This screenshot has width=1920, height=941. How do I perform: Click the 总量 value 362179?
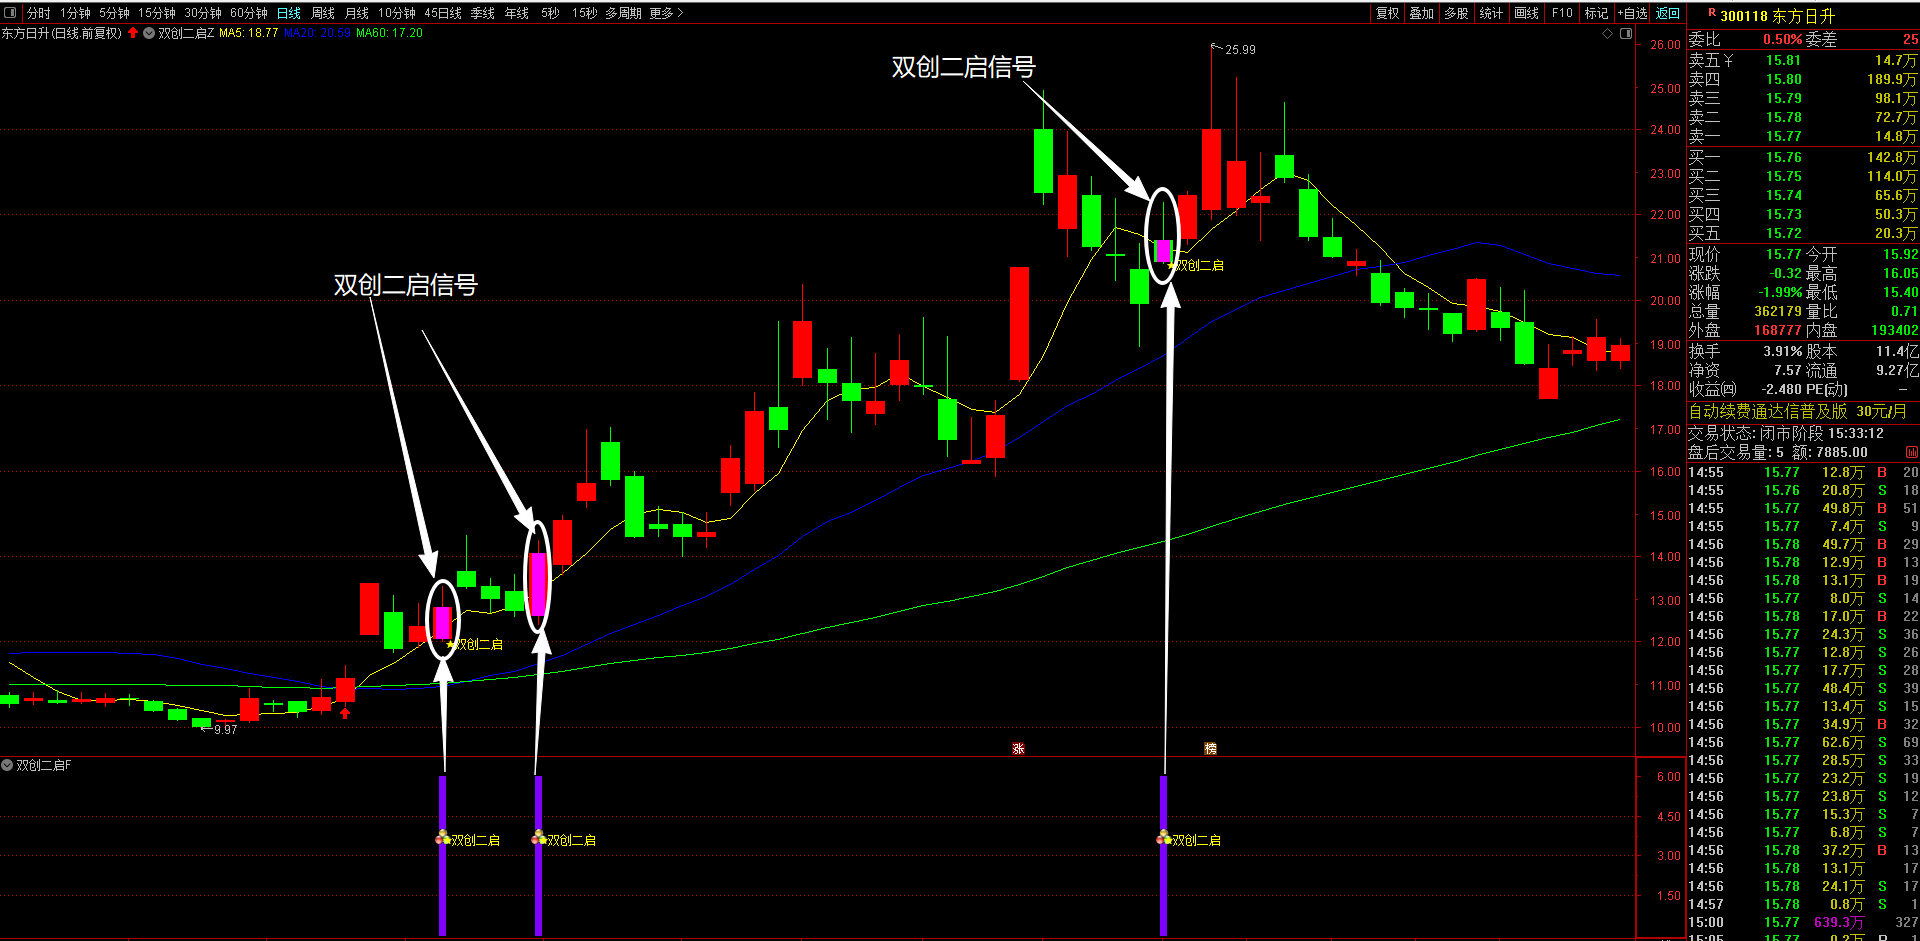tap(1778, 311)
